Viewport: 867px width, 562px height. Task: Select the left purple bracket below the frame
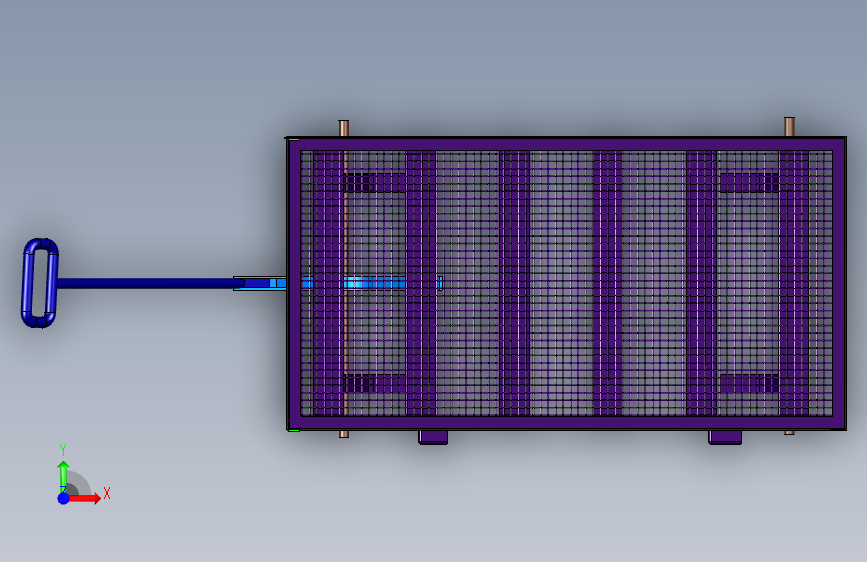click(x=433, y=437)
